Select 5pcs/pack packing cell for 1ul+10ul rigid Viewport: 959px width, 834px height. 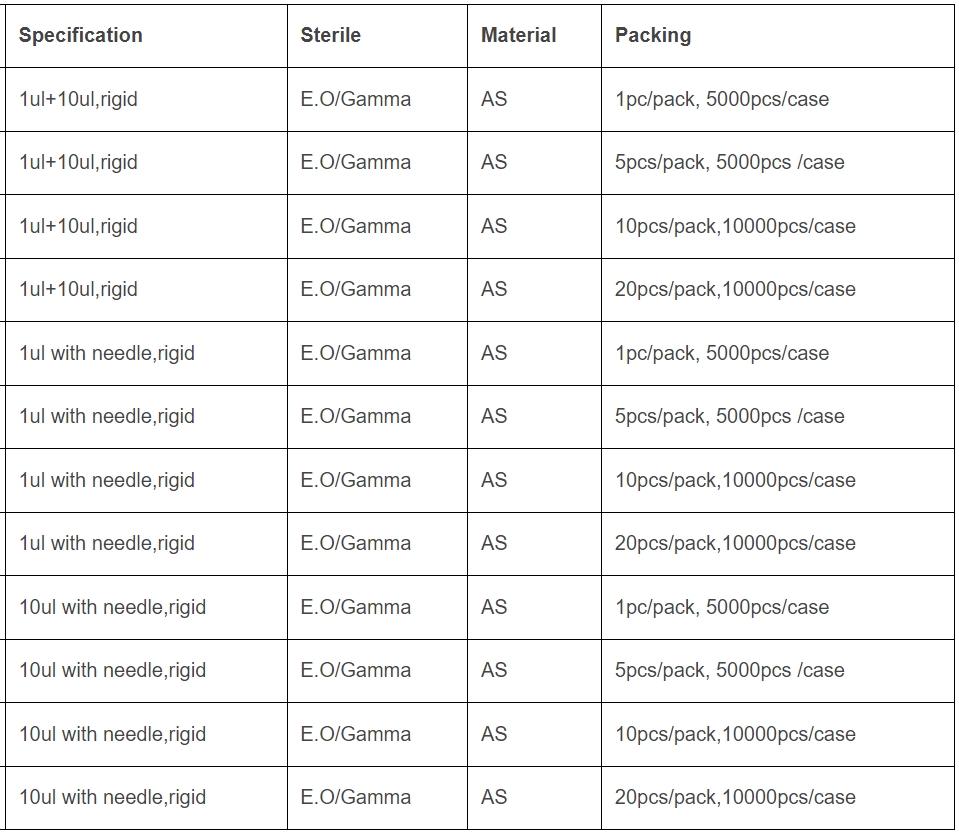(729, 162)
